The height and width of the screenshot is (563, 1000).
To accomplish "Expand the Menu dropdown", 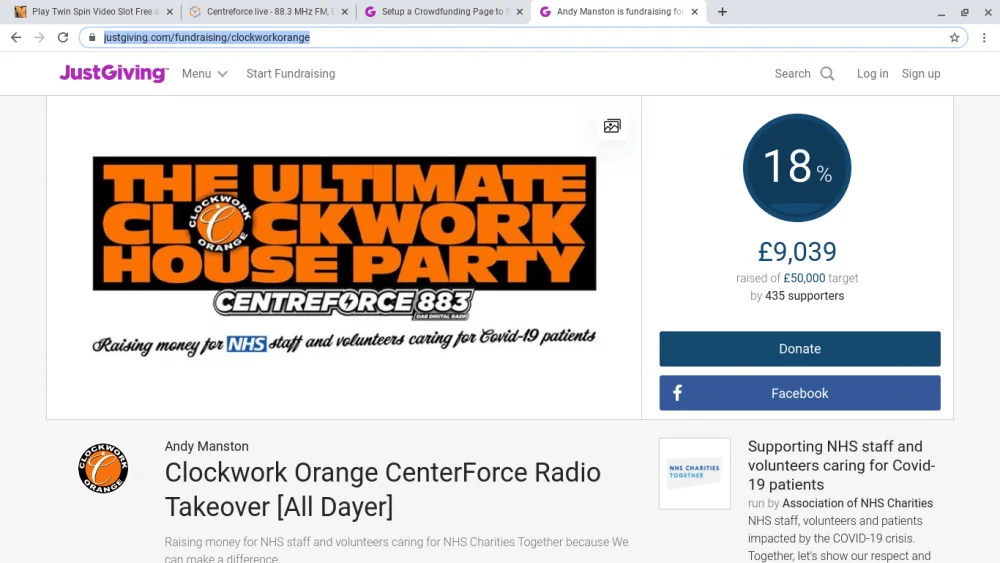I will coord(205,74).
